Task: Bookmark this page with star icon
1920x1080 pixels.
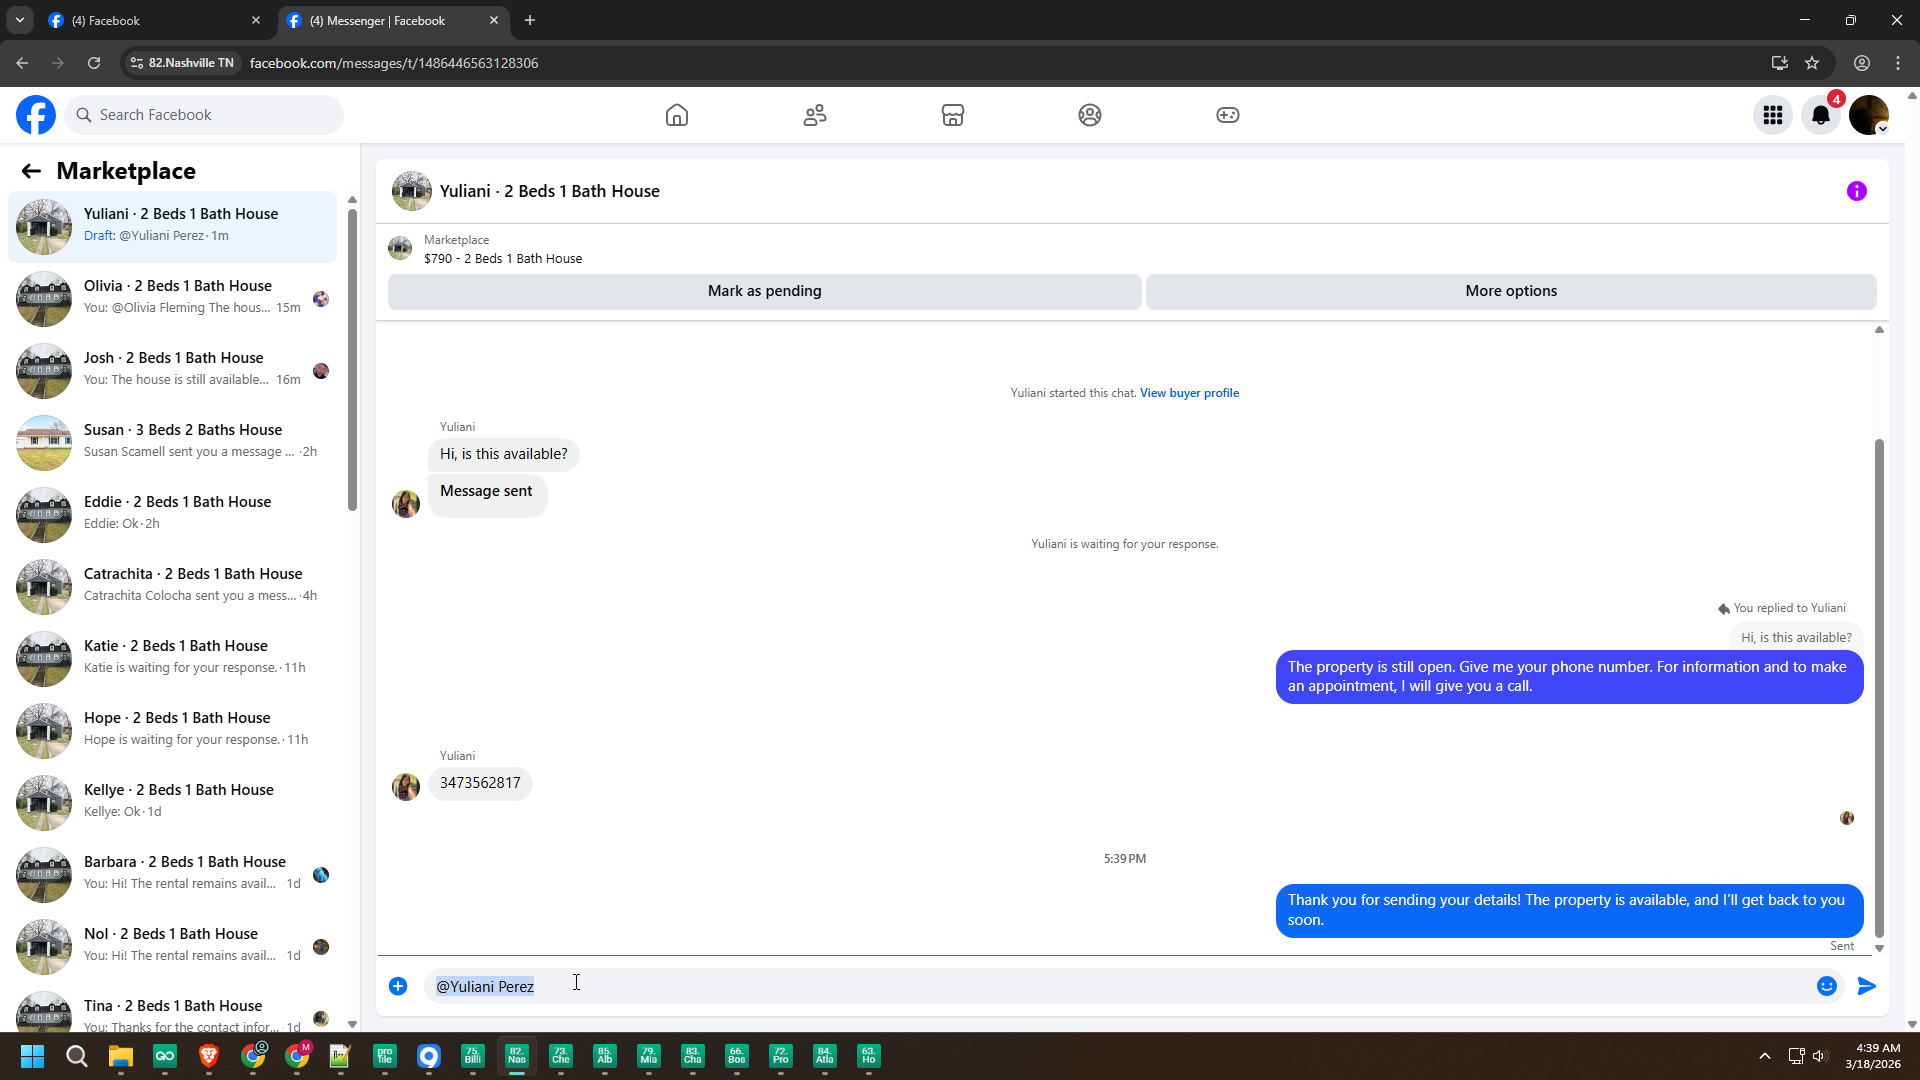Action: point(1812,63)
